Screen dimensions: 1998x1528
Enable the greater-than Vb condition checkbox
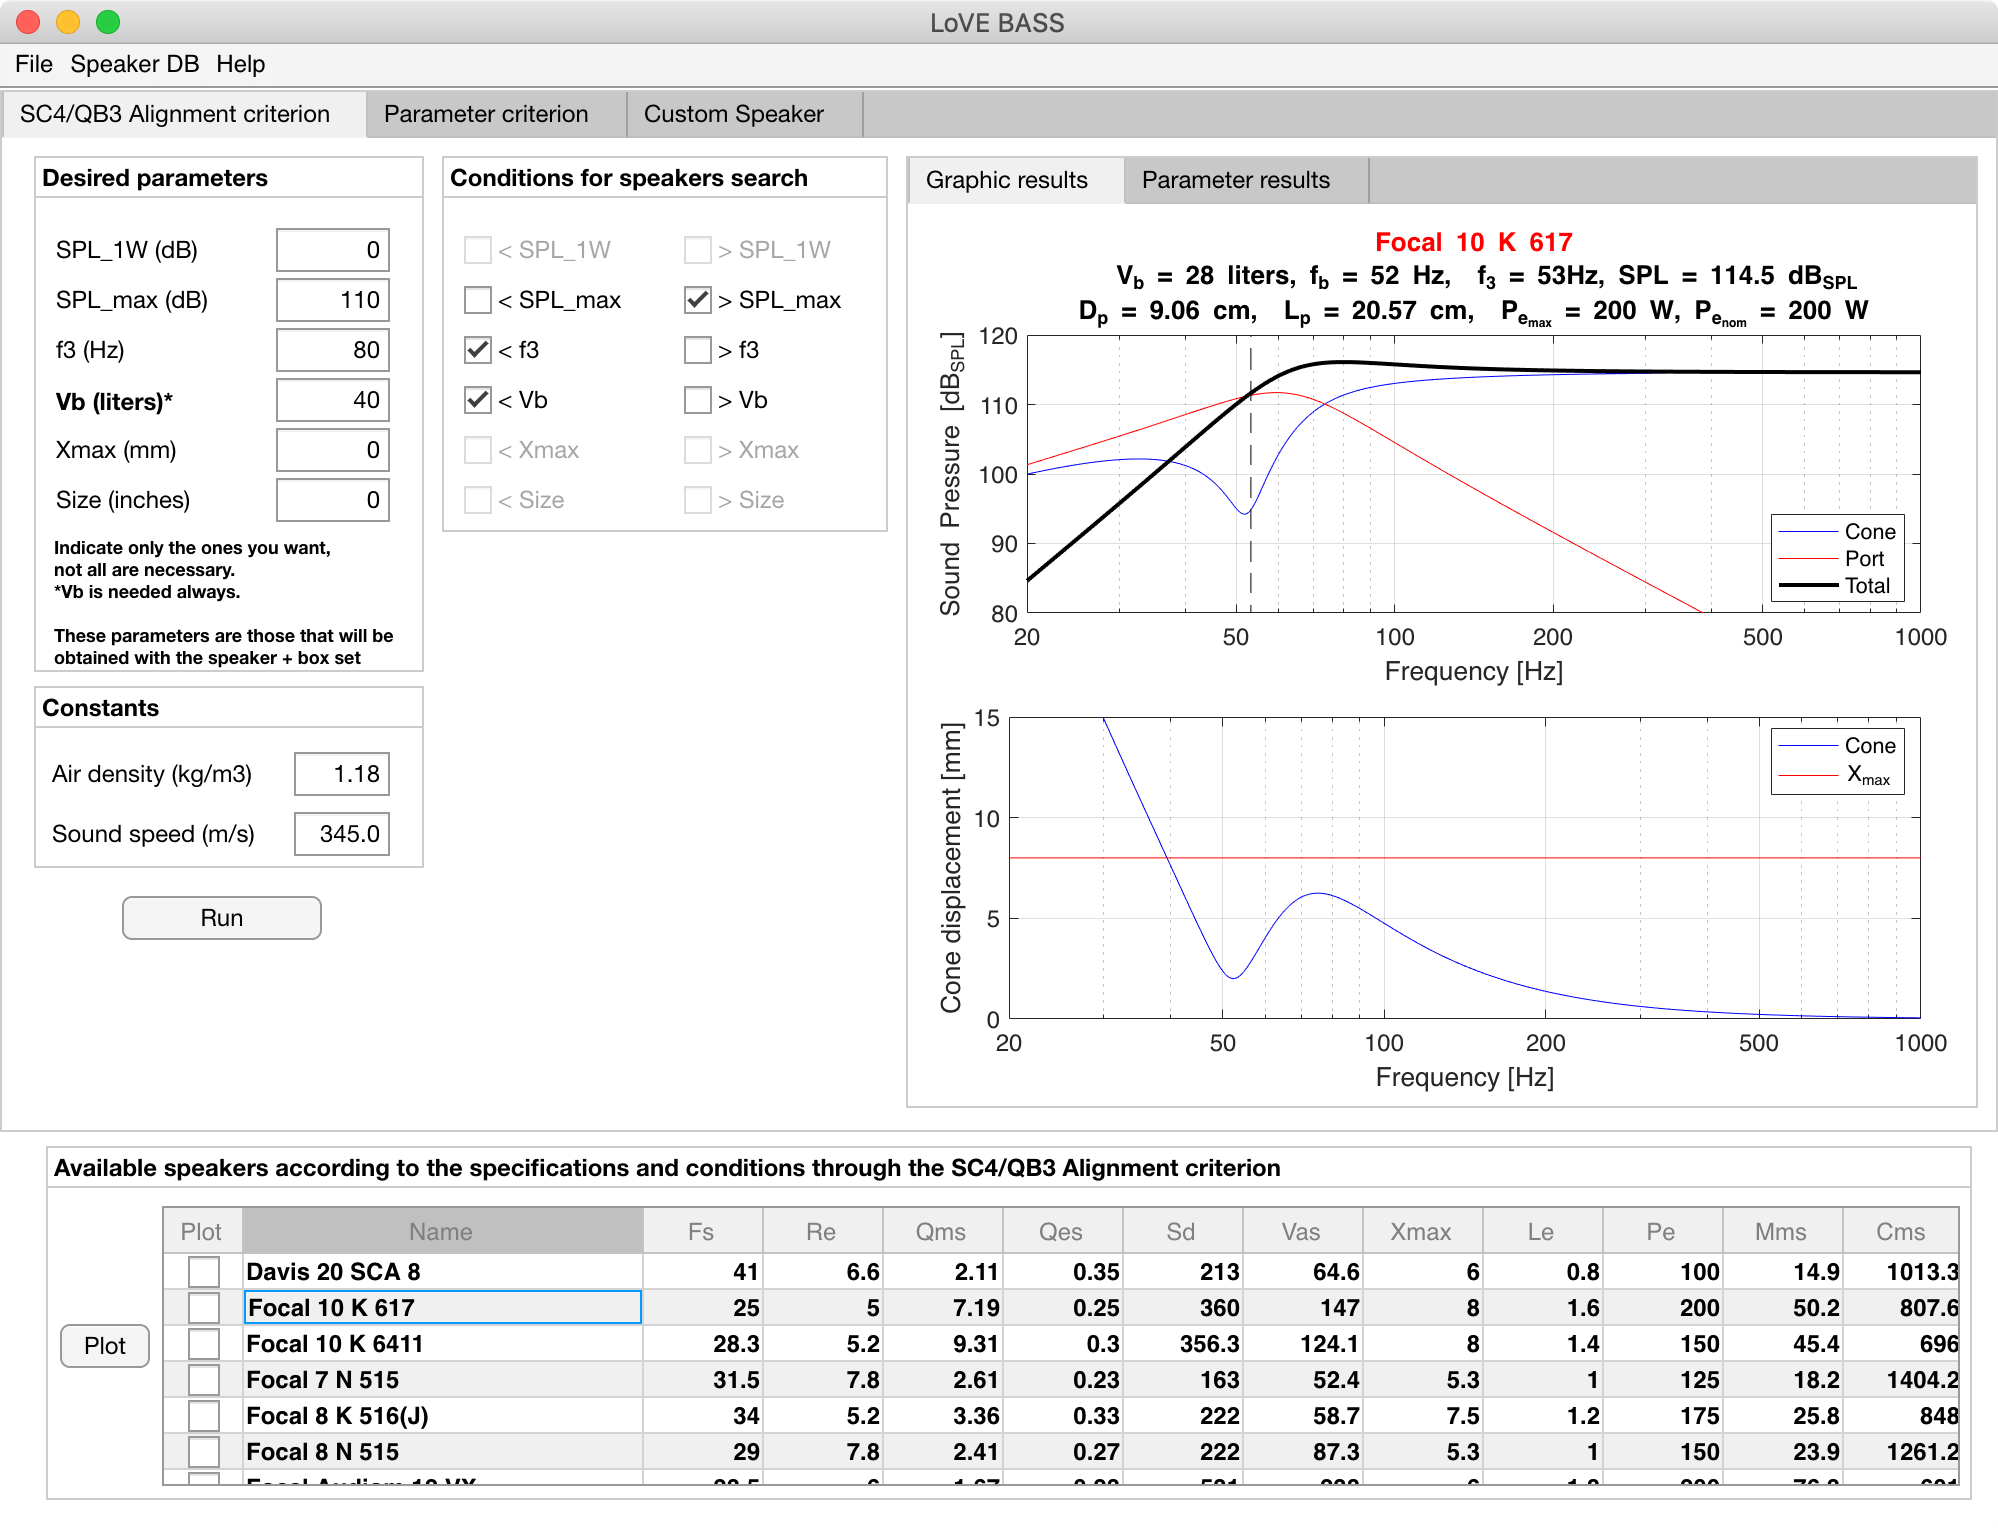(x=698, y=400)
